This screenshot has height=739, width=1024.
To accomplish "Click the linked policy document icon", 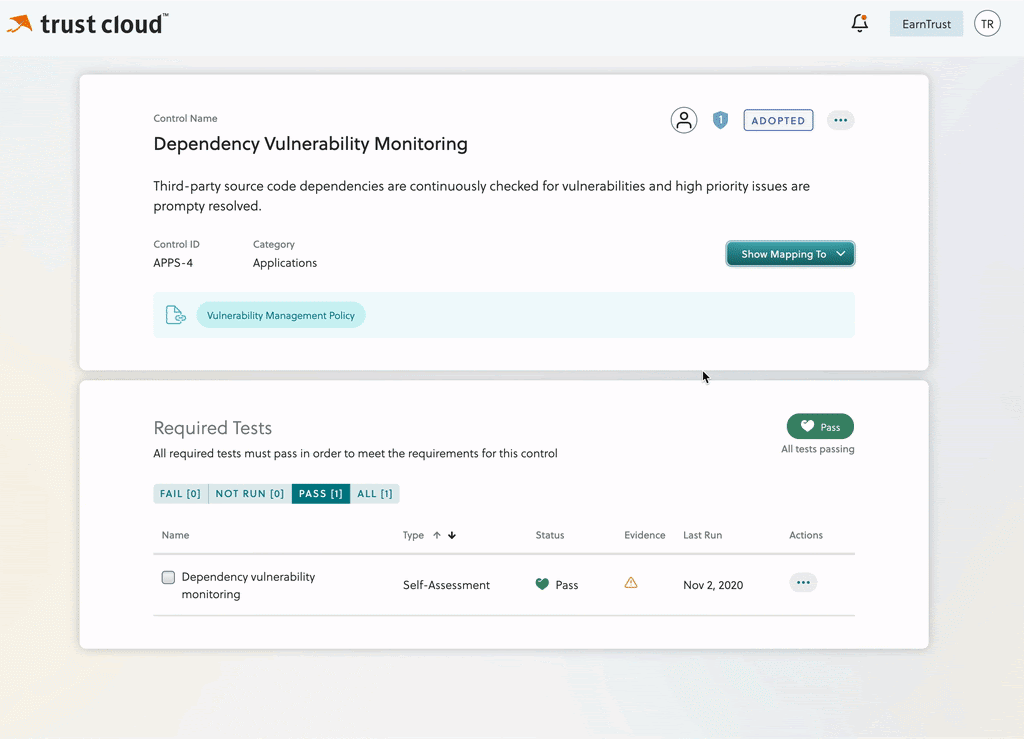I will click(175, 315).
